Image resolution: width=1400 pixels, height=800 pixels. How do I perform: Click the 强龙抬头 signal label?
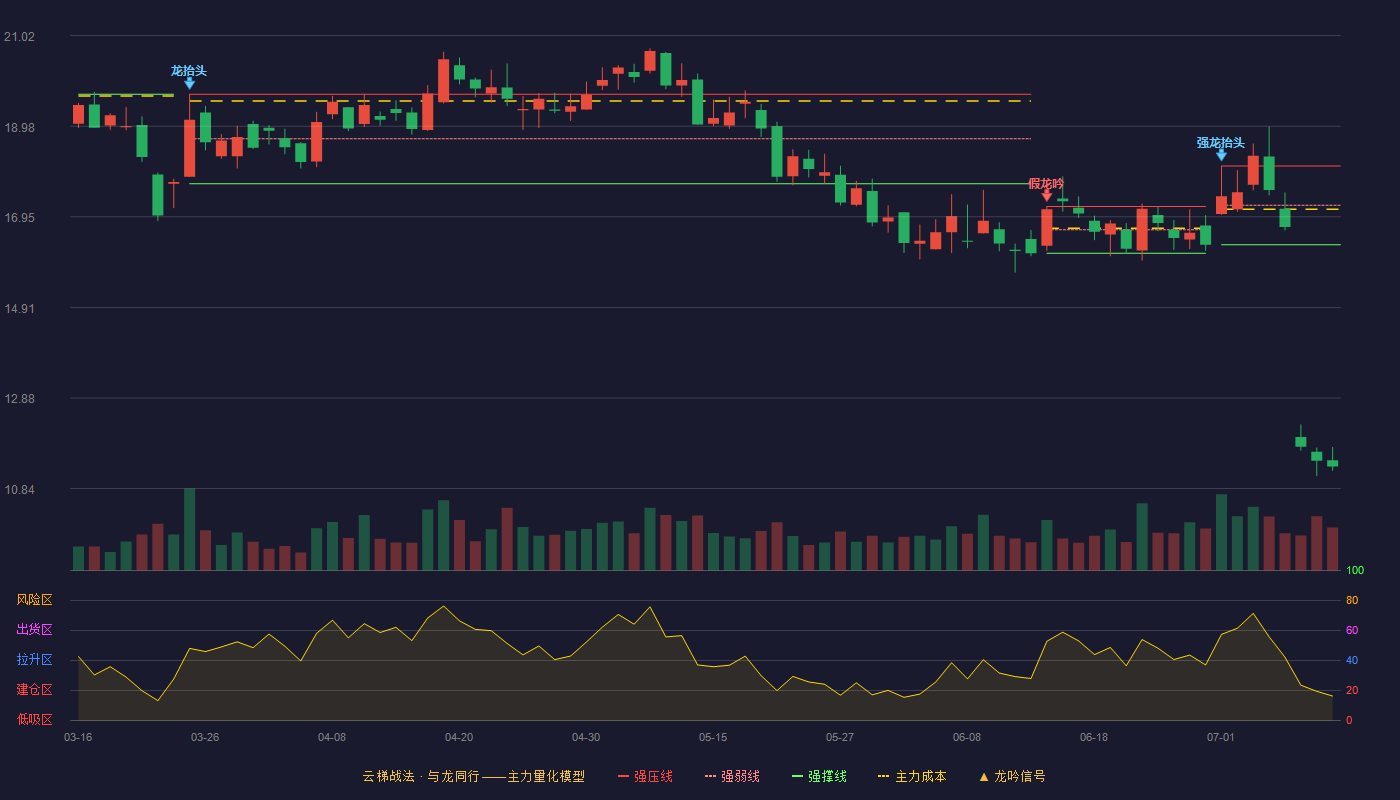tap(1221, 142)
